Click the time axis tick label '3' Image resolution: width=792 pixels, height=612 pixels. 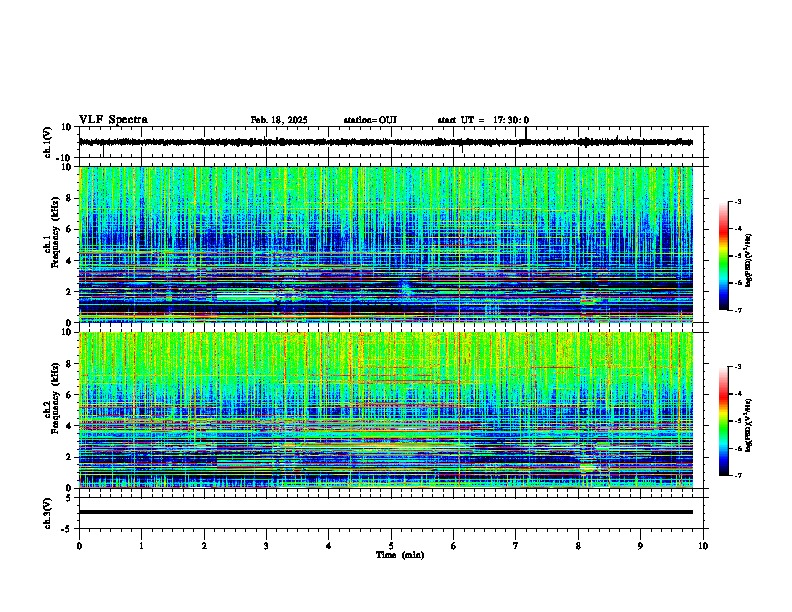coord(266,546)
